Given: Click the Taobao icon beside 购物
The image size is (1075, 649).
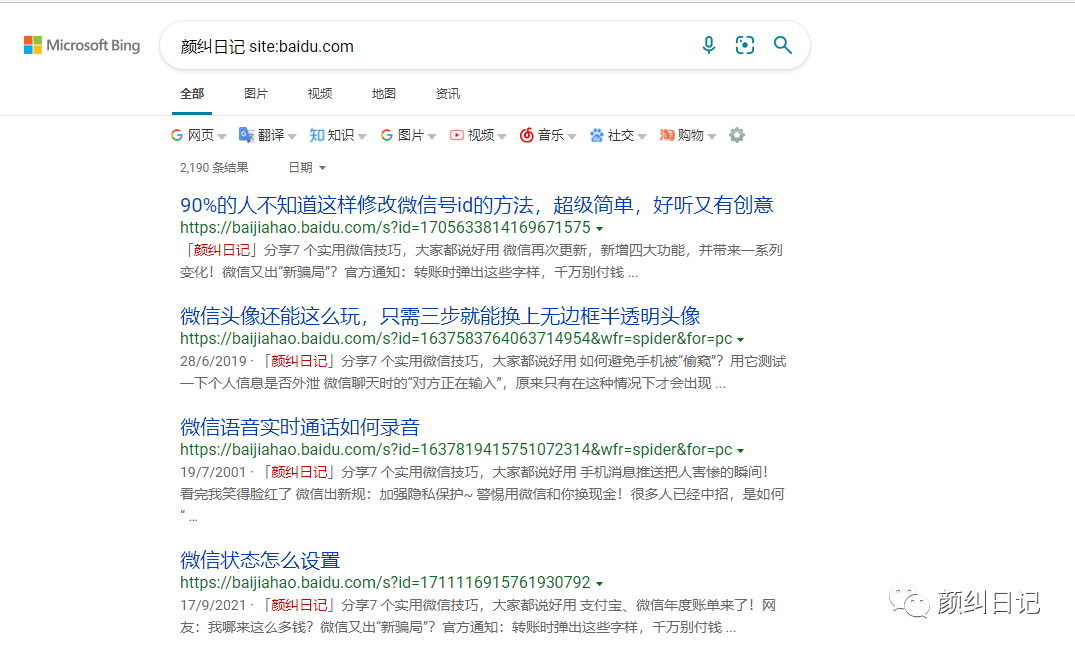Looking at the screenshot, I should (666, 135).
